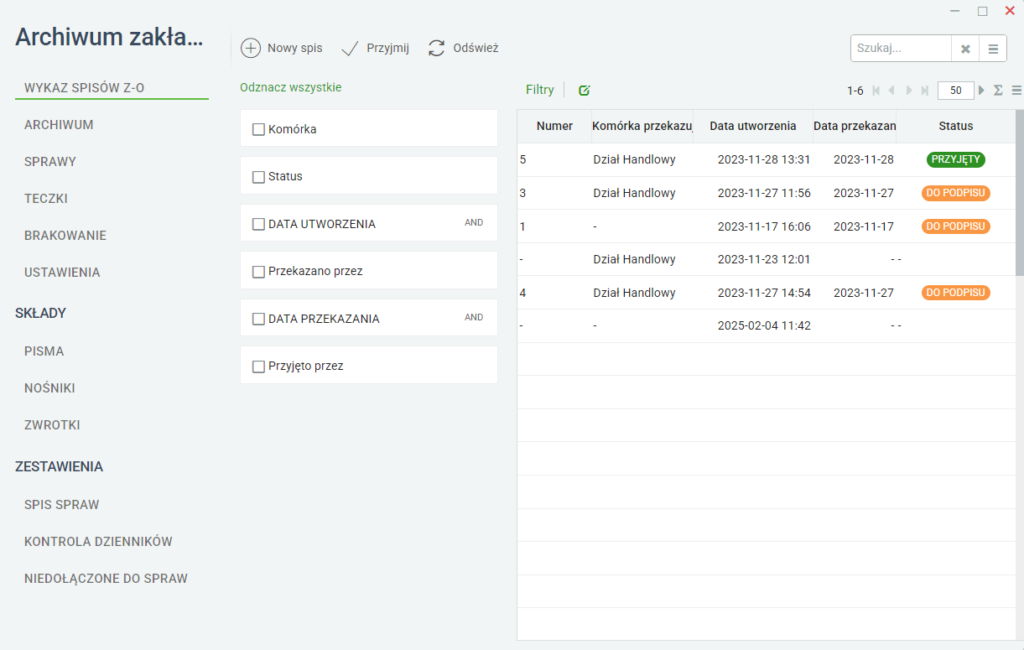Sort by Numer column header
Screen dimensions: 1024x650
coord(554,126)
